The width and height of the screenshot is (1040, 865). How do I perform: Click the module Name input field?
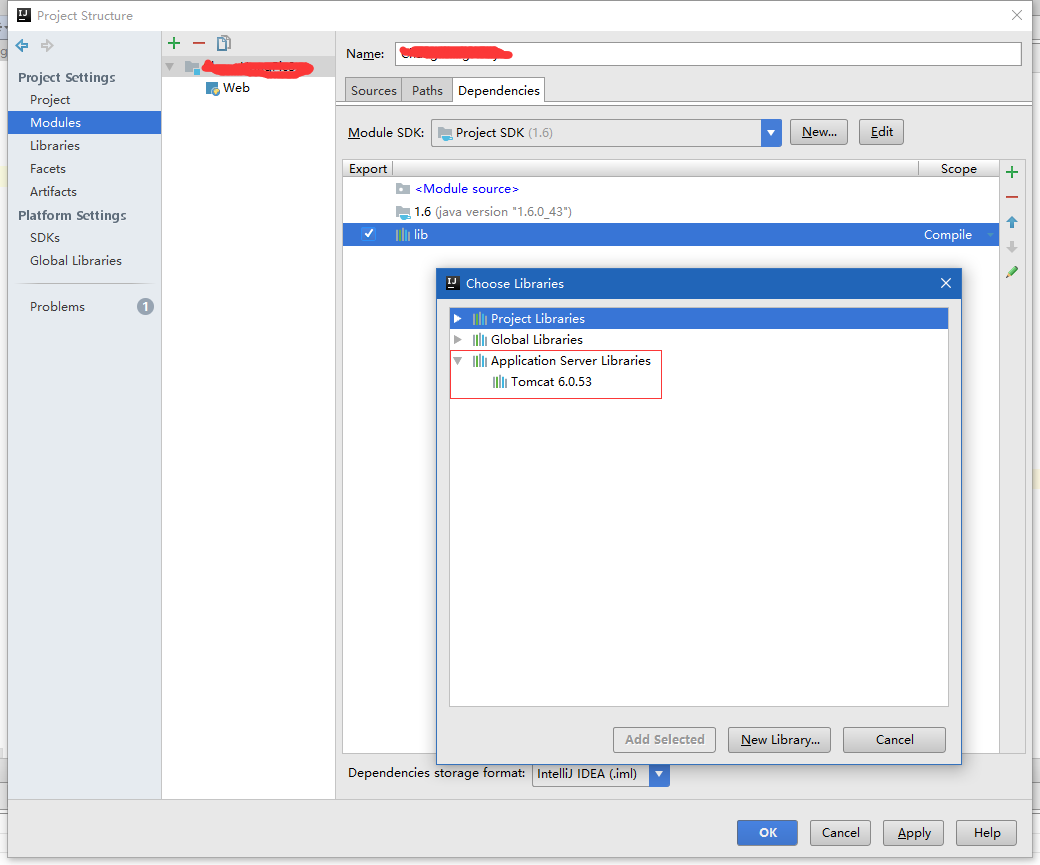point(708,54)
